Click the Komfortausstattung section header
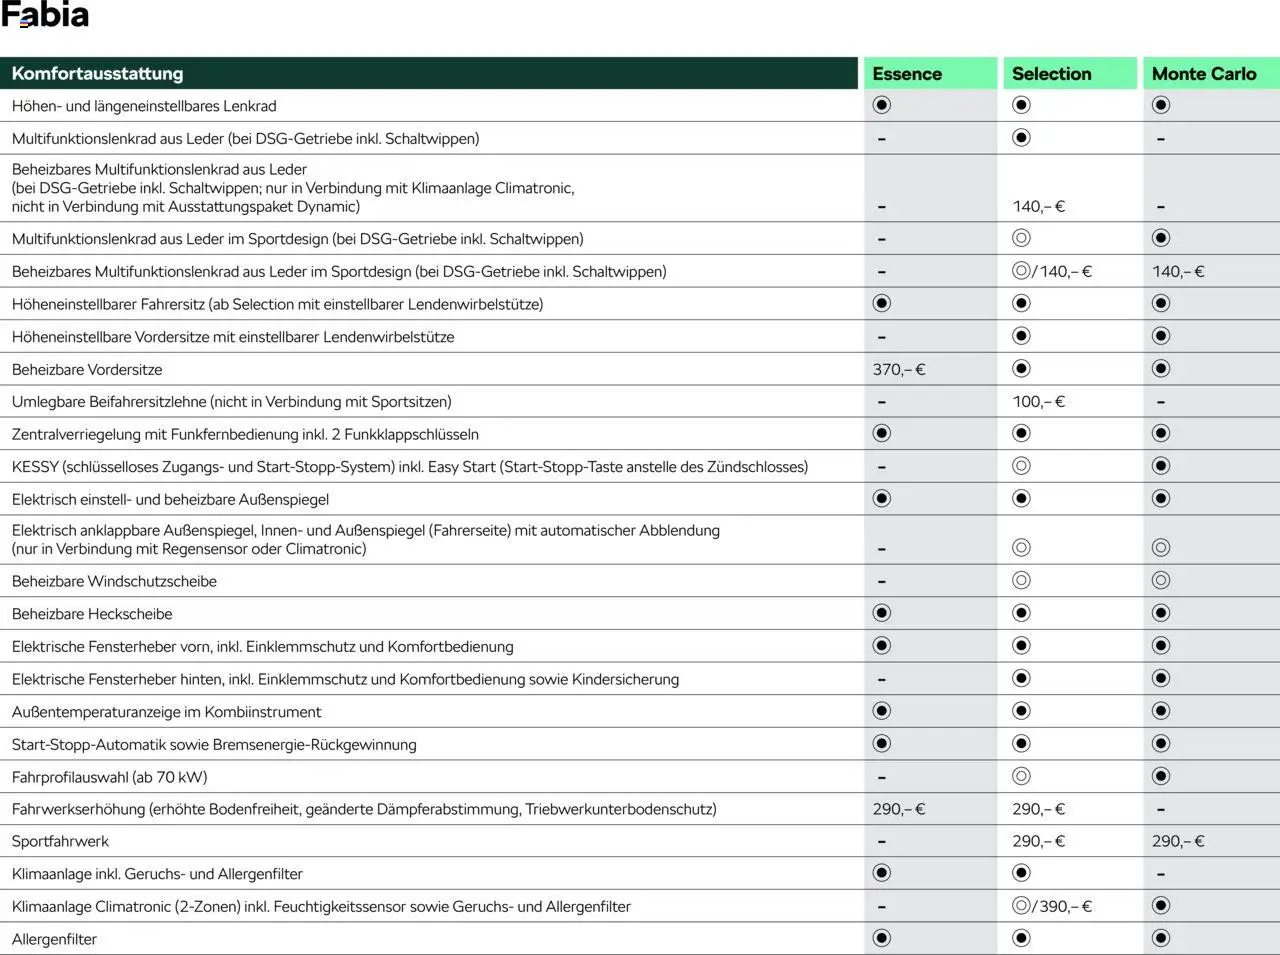Screen dimensions: 1280x955 point(97,74)
